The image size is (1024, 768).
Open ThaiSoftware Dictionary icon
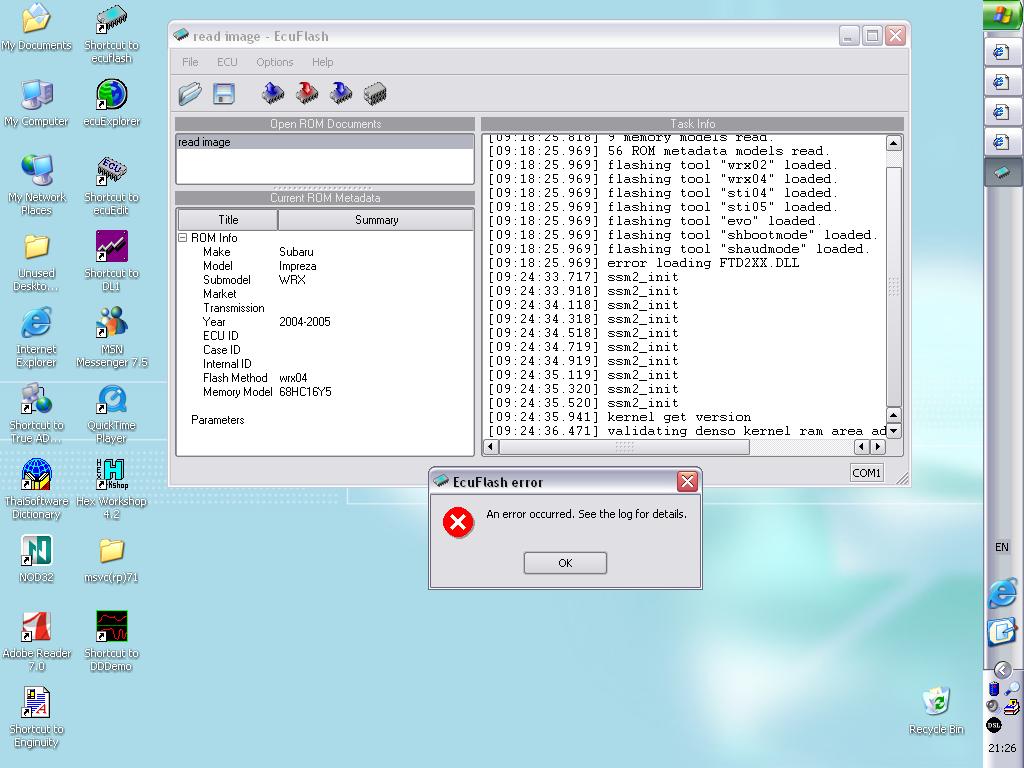pyautogui.click(x=36, y=490)
